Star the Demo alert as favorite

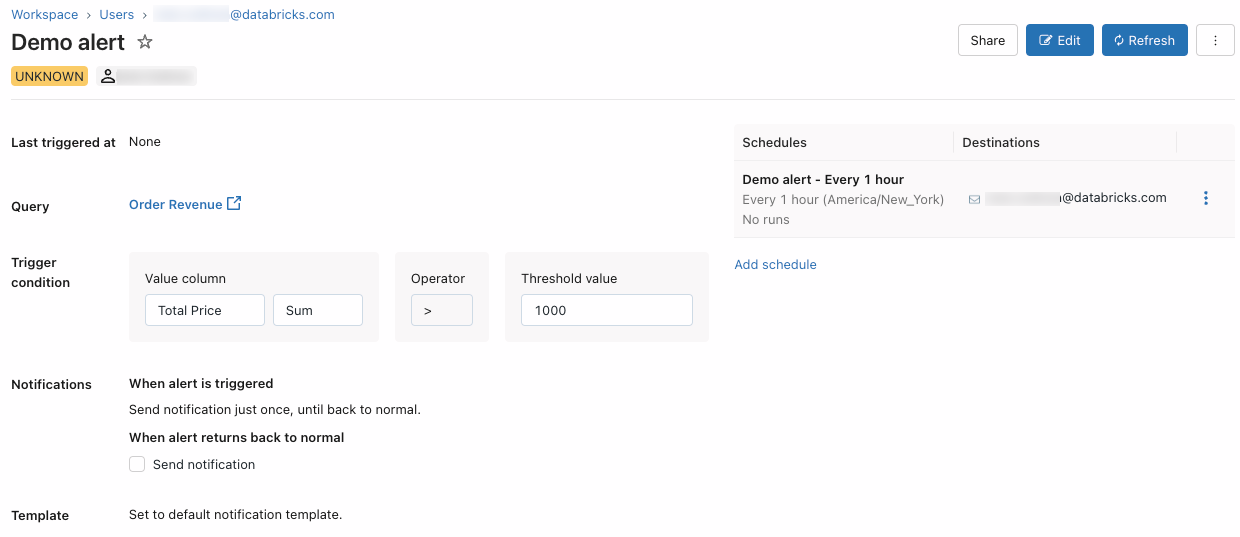click(x=145, y=42)
